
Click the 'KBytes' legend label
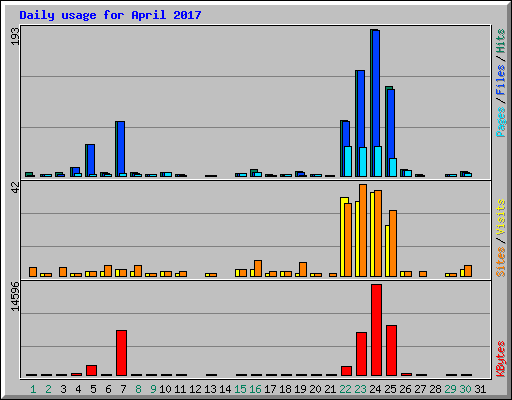pos(501,359)
